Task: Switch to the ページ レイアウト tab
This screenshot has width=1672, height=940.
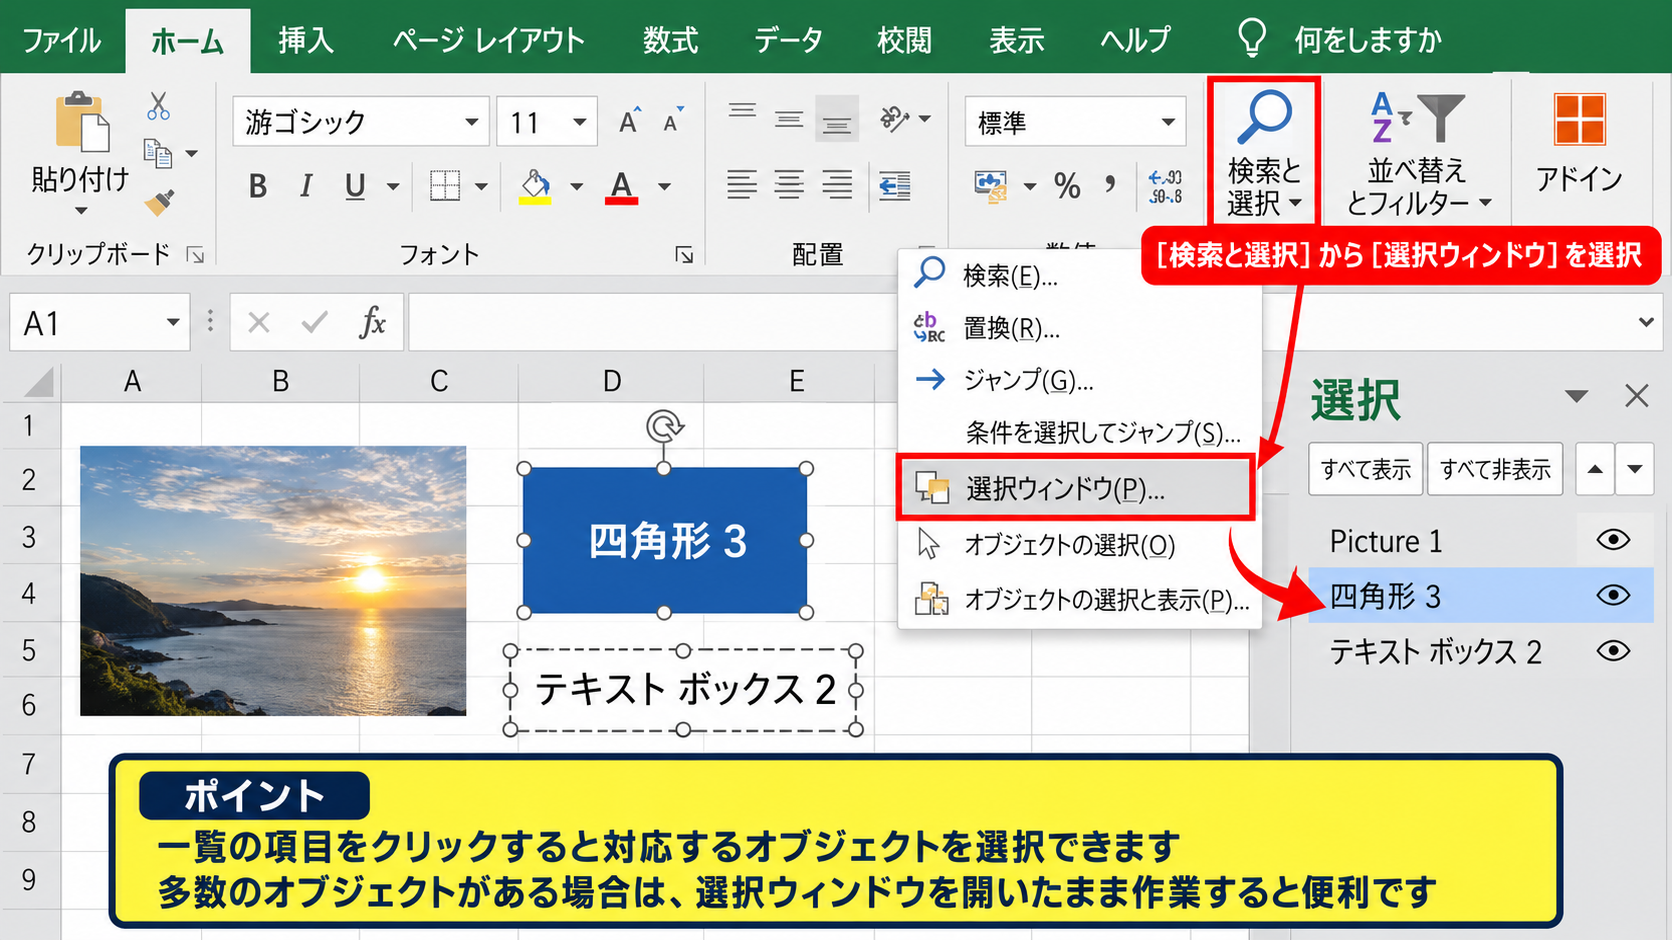Action: [488, 41]
